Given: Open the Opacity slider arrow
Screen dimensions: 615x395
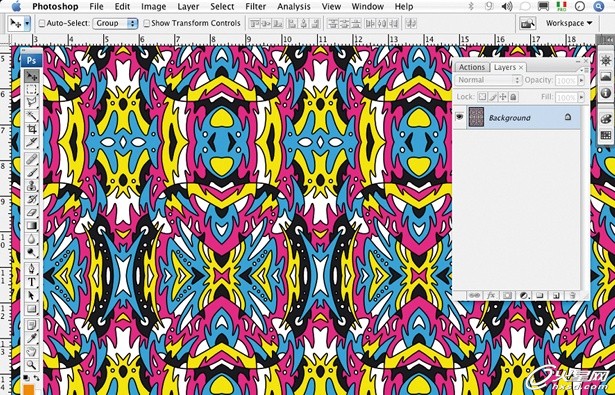Looking at the screenshot, I should 581,80.
